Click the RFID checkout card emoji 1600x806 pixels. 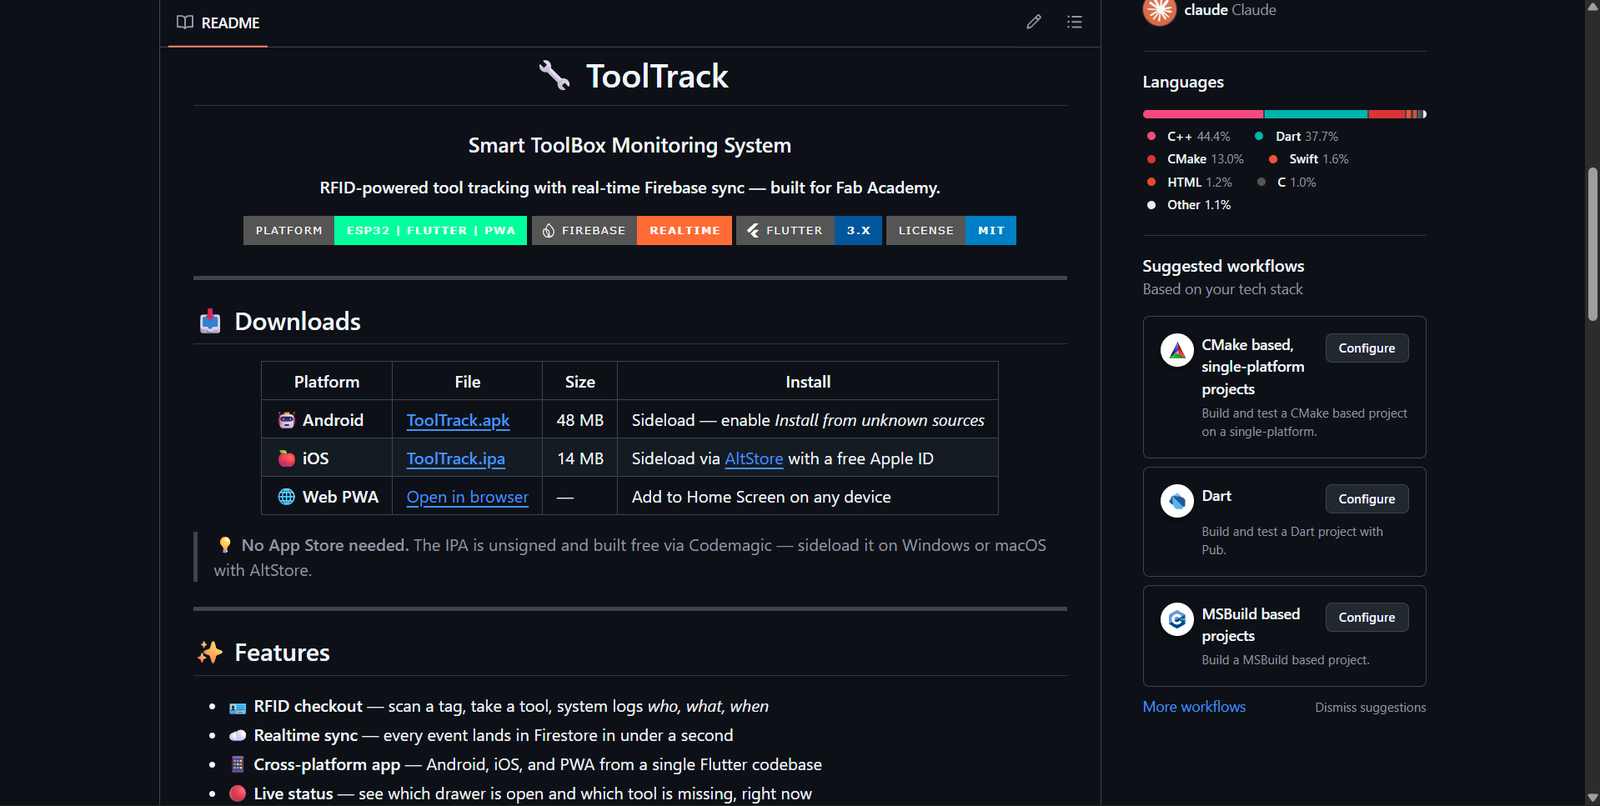[x=238, y=707]
